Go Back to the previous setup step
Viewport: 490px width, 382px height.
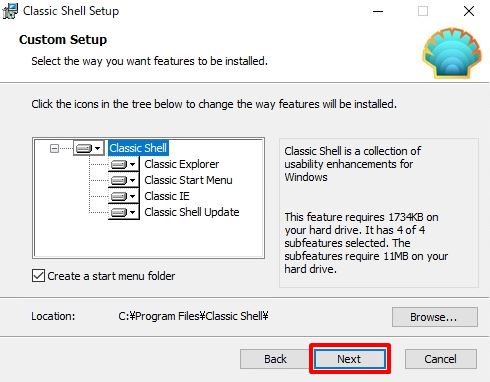275,359
